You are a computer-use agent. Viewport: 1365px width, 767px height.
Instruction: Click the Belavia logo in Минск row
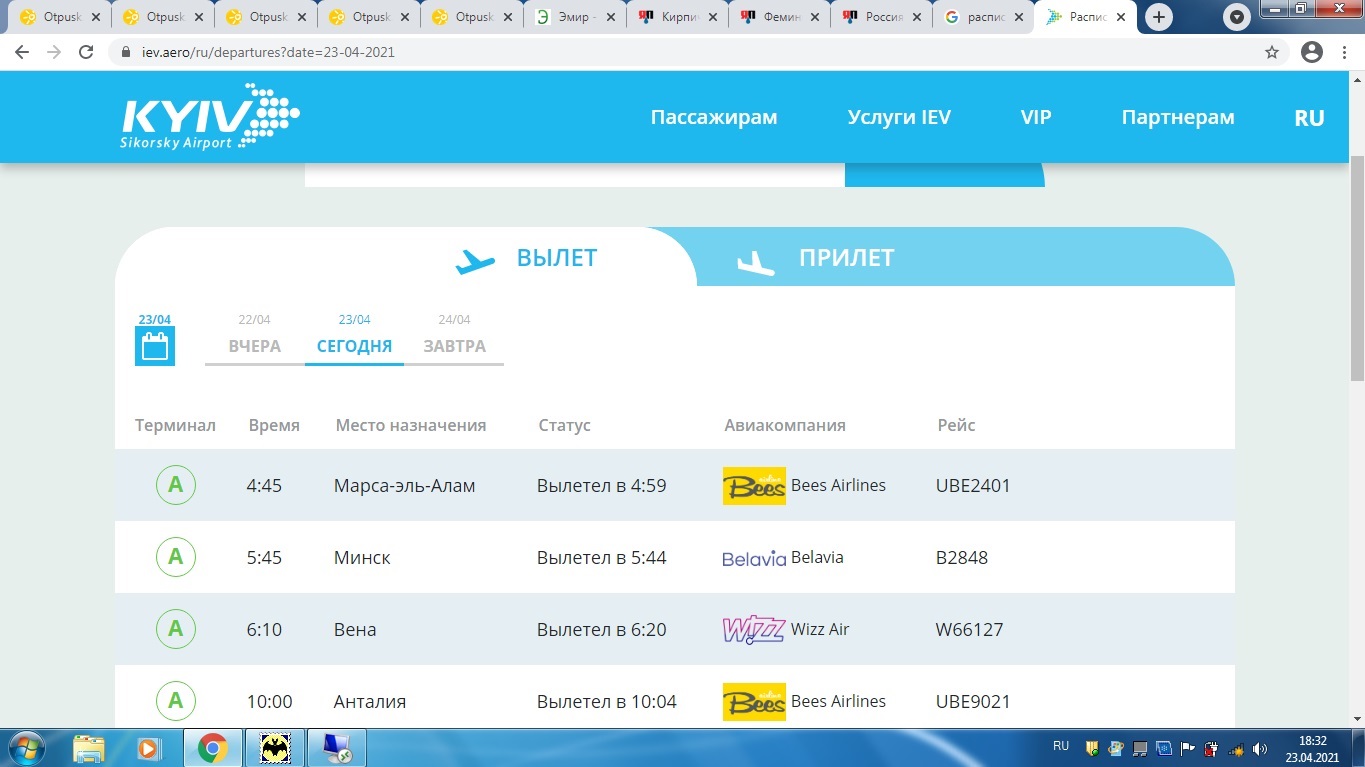pos(754,558)
